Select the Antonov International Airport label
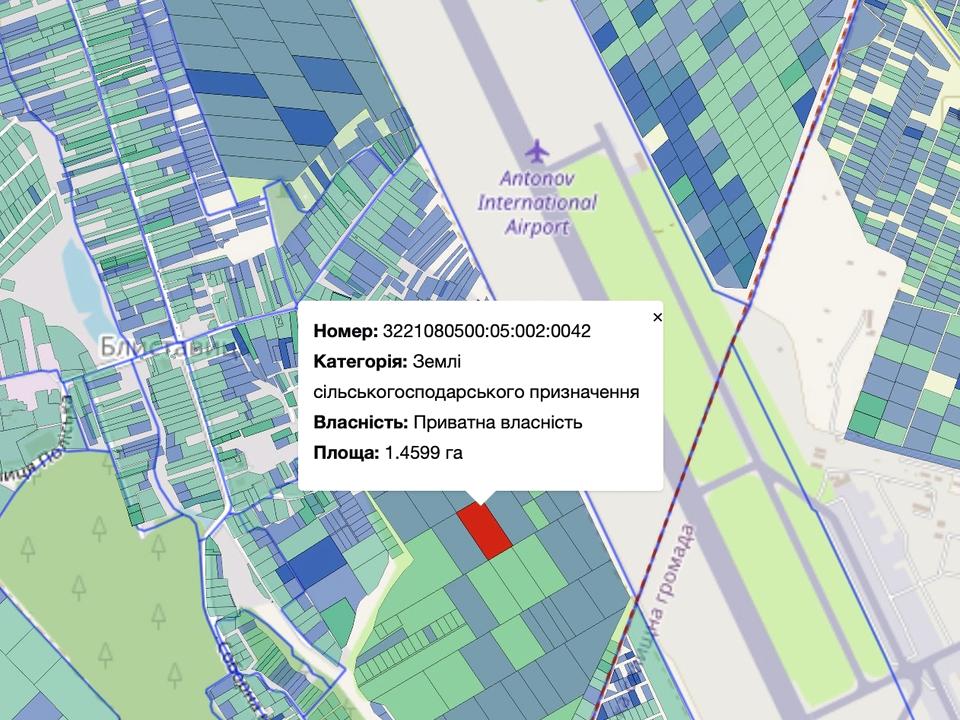 coord(537,204)
